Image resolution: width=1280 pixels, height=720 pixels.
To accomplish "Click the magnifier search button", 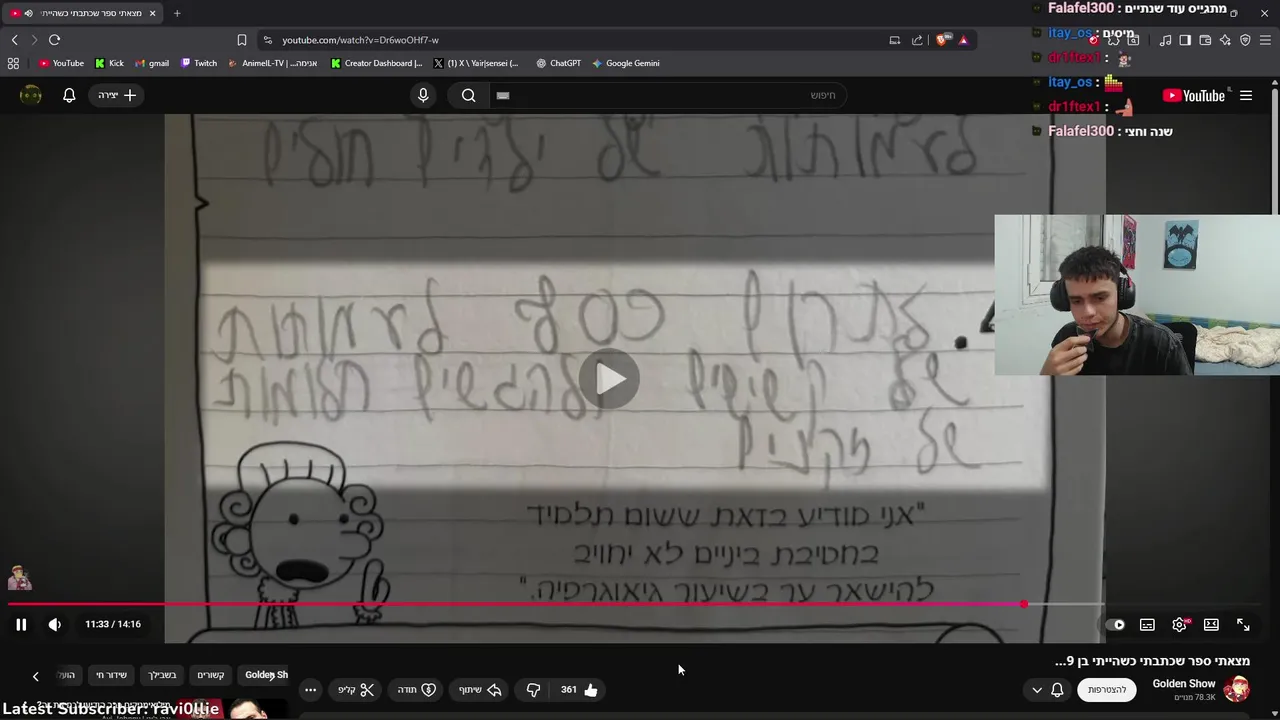I will (x=468, y=95).
